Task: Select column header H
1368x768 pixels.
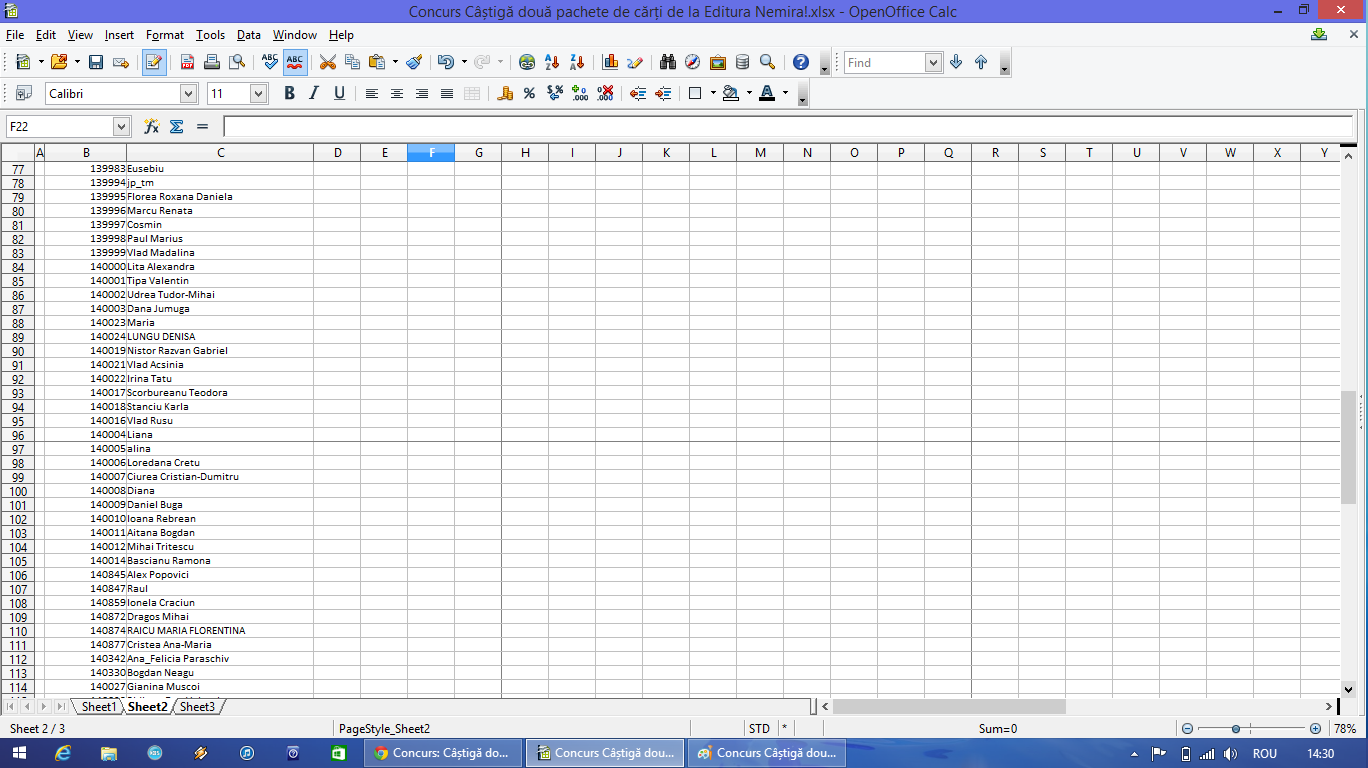Action: (x=525, y=153)
